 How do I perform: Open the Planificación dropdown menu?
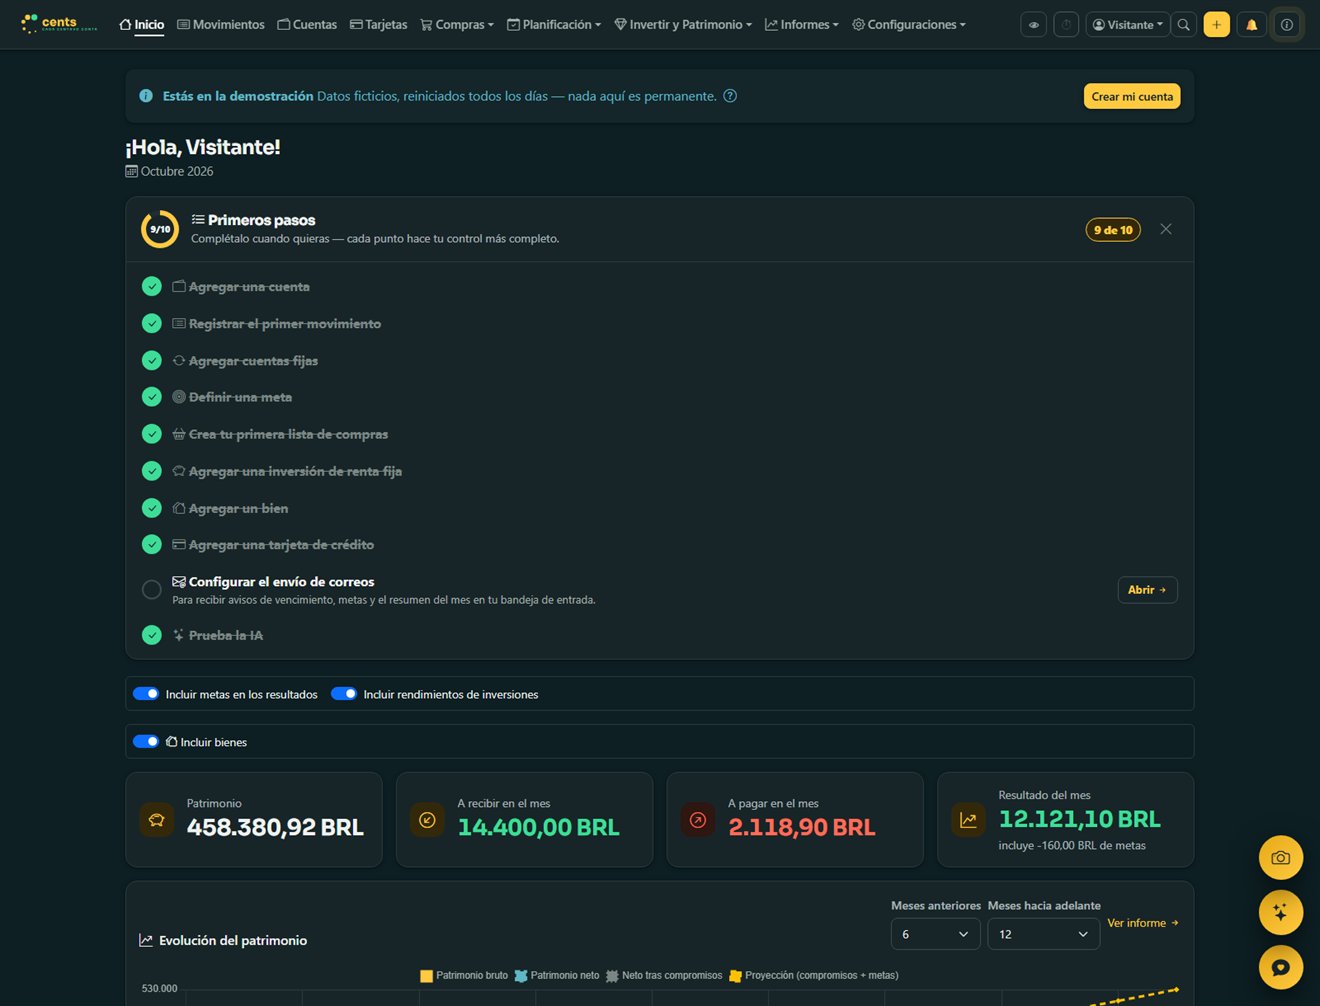(554, 25)
